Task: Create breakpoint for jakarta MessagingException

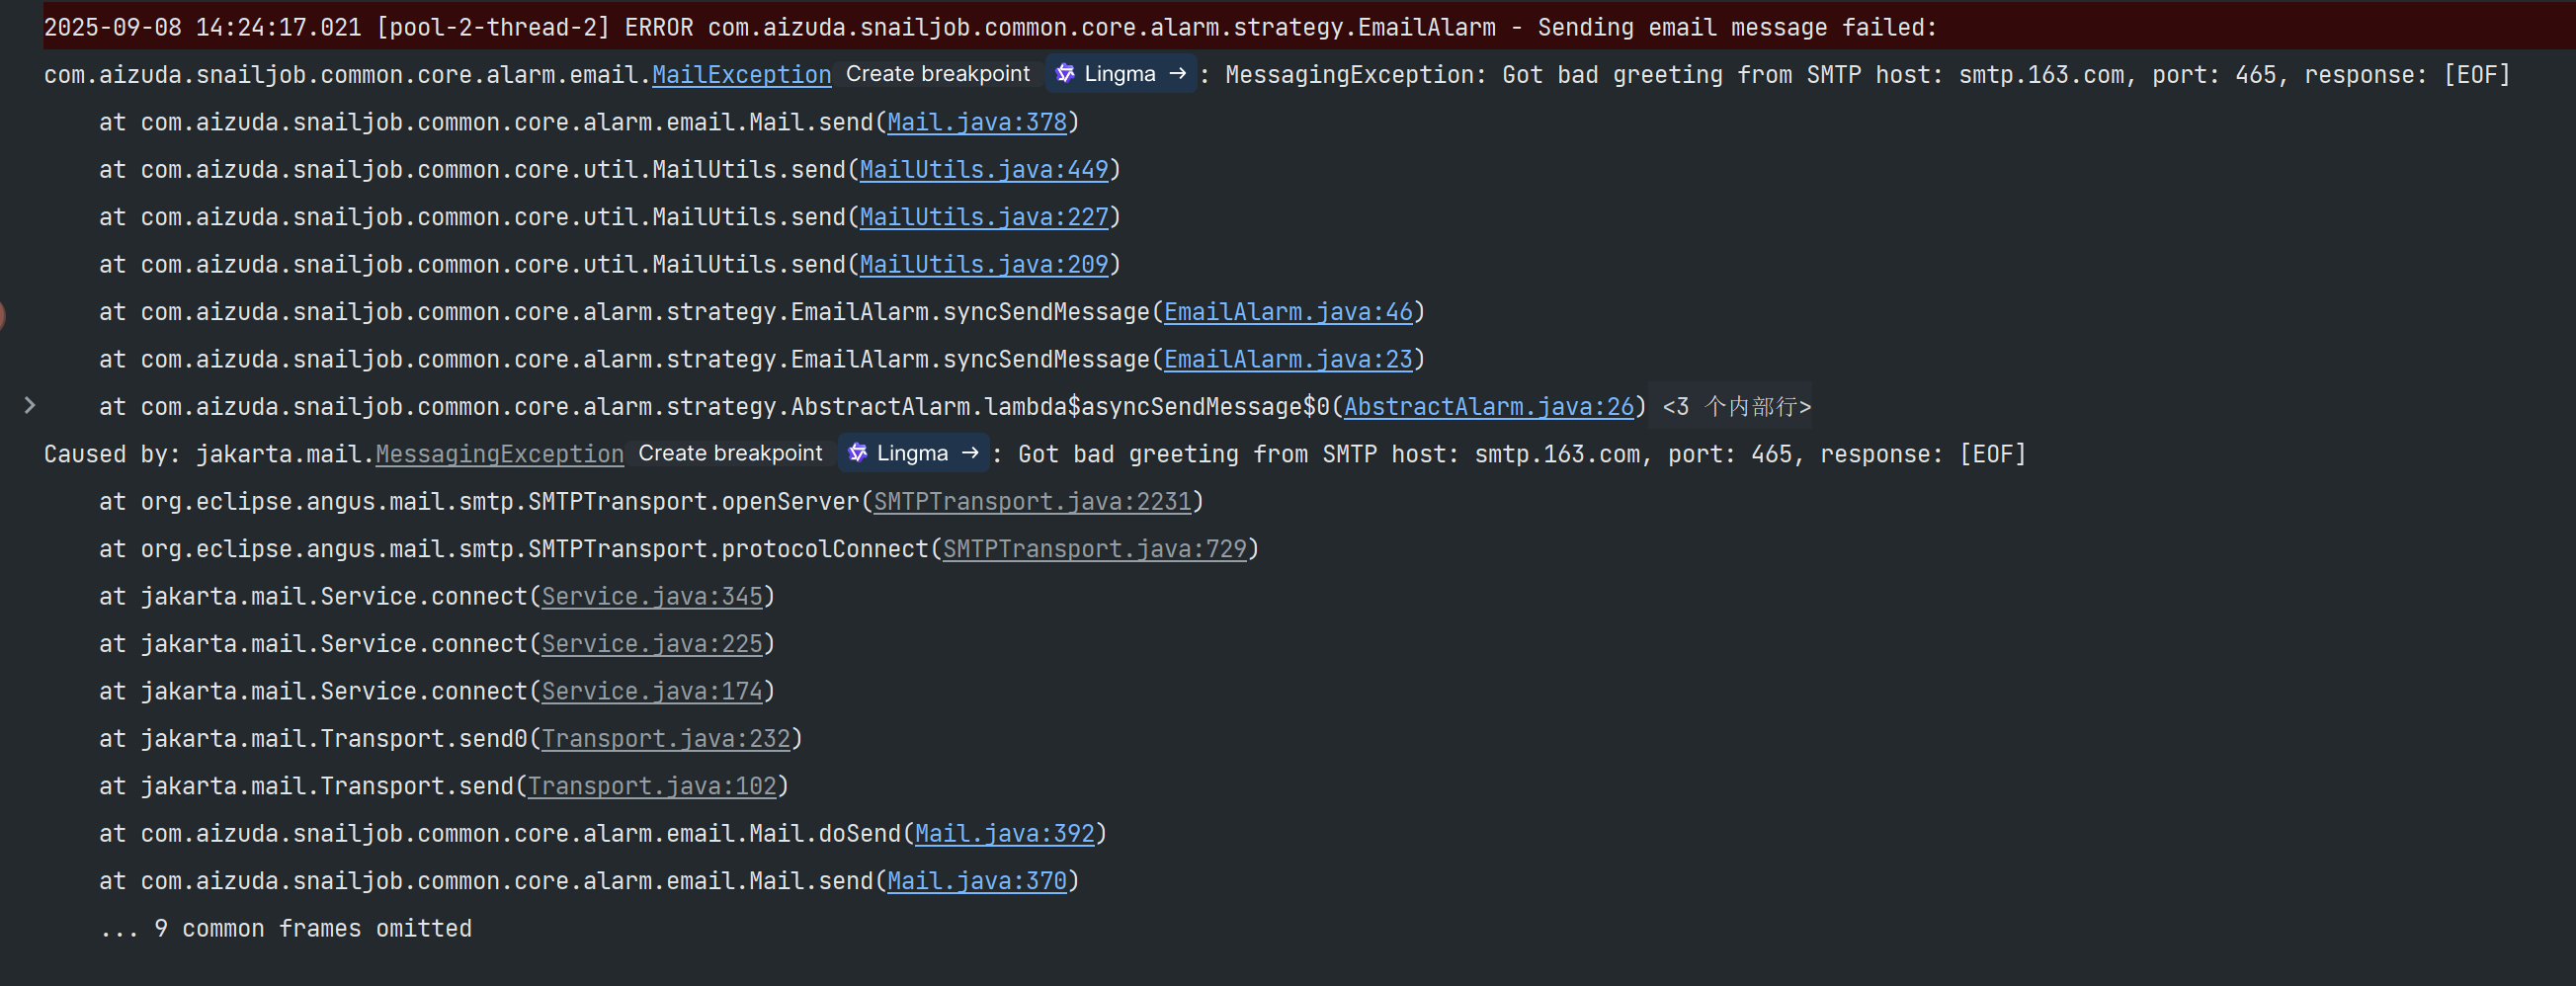Action: pos(730,453)
